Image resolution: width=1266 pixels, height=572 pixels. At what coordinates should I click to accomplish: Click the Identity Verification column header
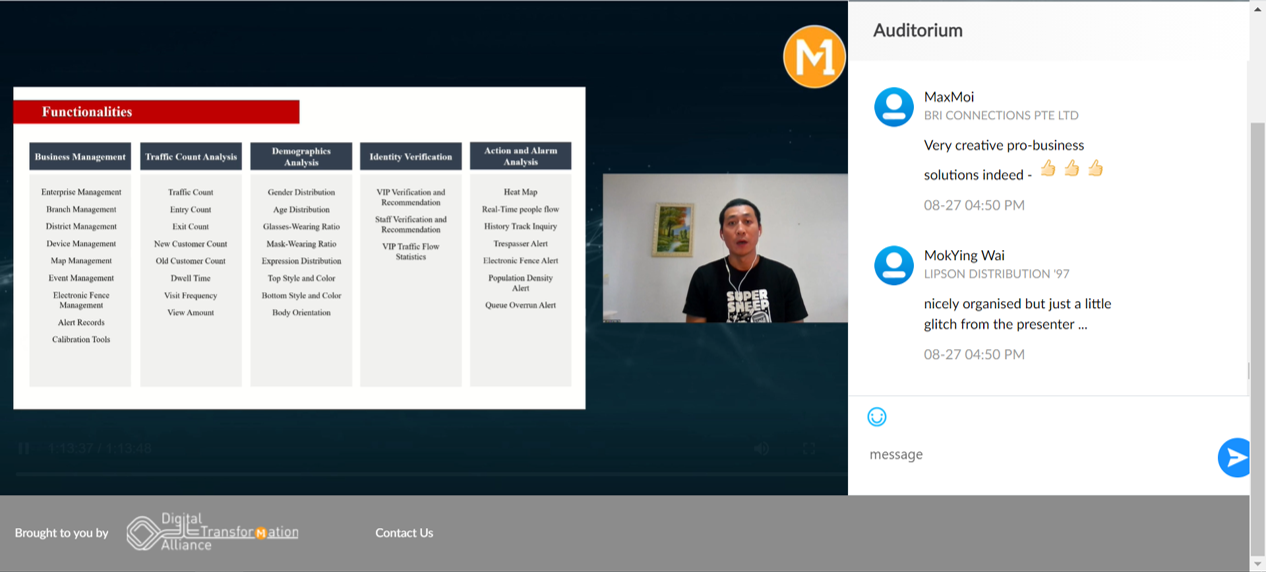point(411,156)
